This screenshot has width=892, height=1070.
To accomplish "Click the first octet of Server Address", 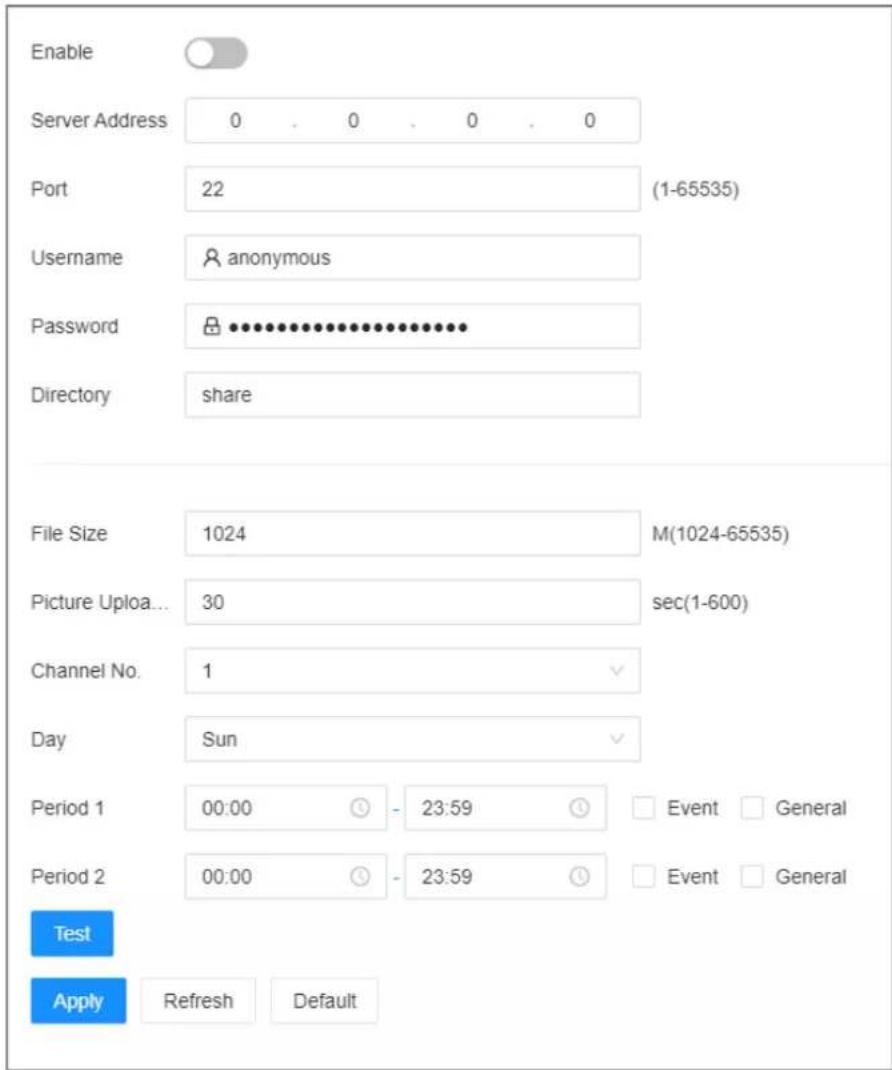I will point(235,121).
